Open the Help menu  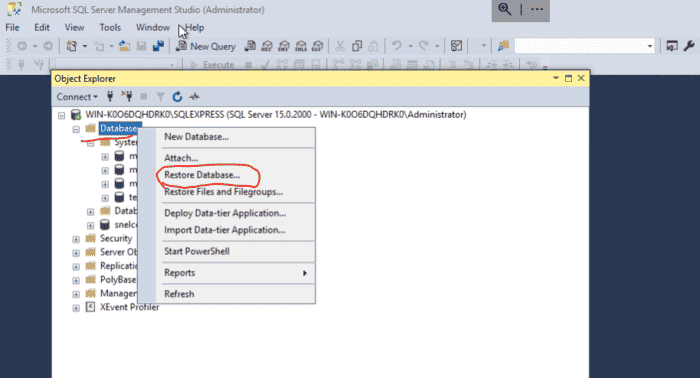[x=195, y=27]
